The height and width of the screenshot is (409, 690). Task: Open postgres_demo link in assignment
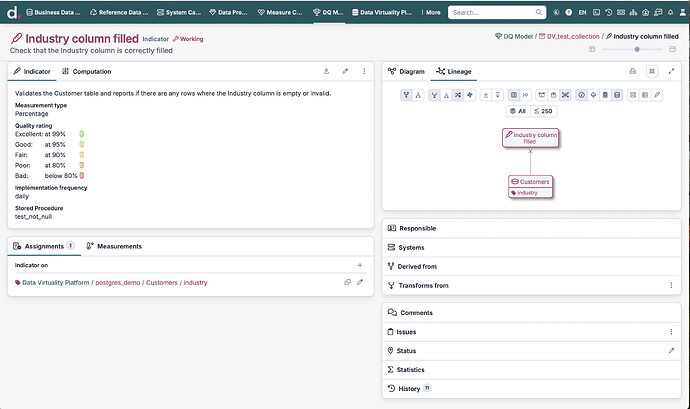pyautogui.click(x=117, y=283)
